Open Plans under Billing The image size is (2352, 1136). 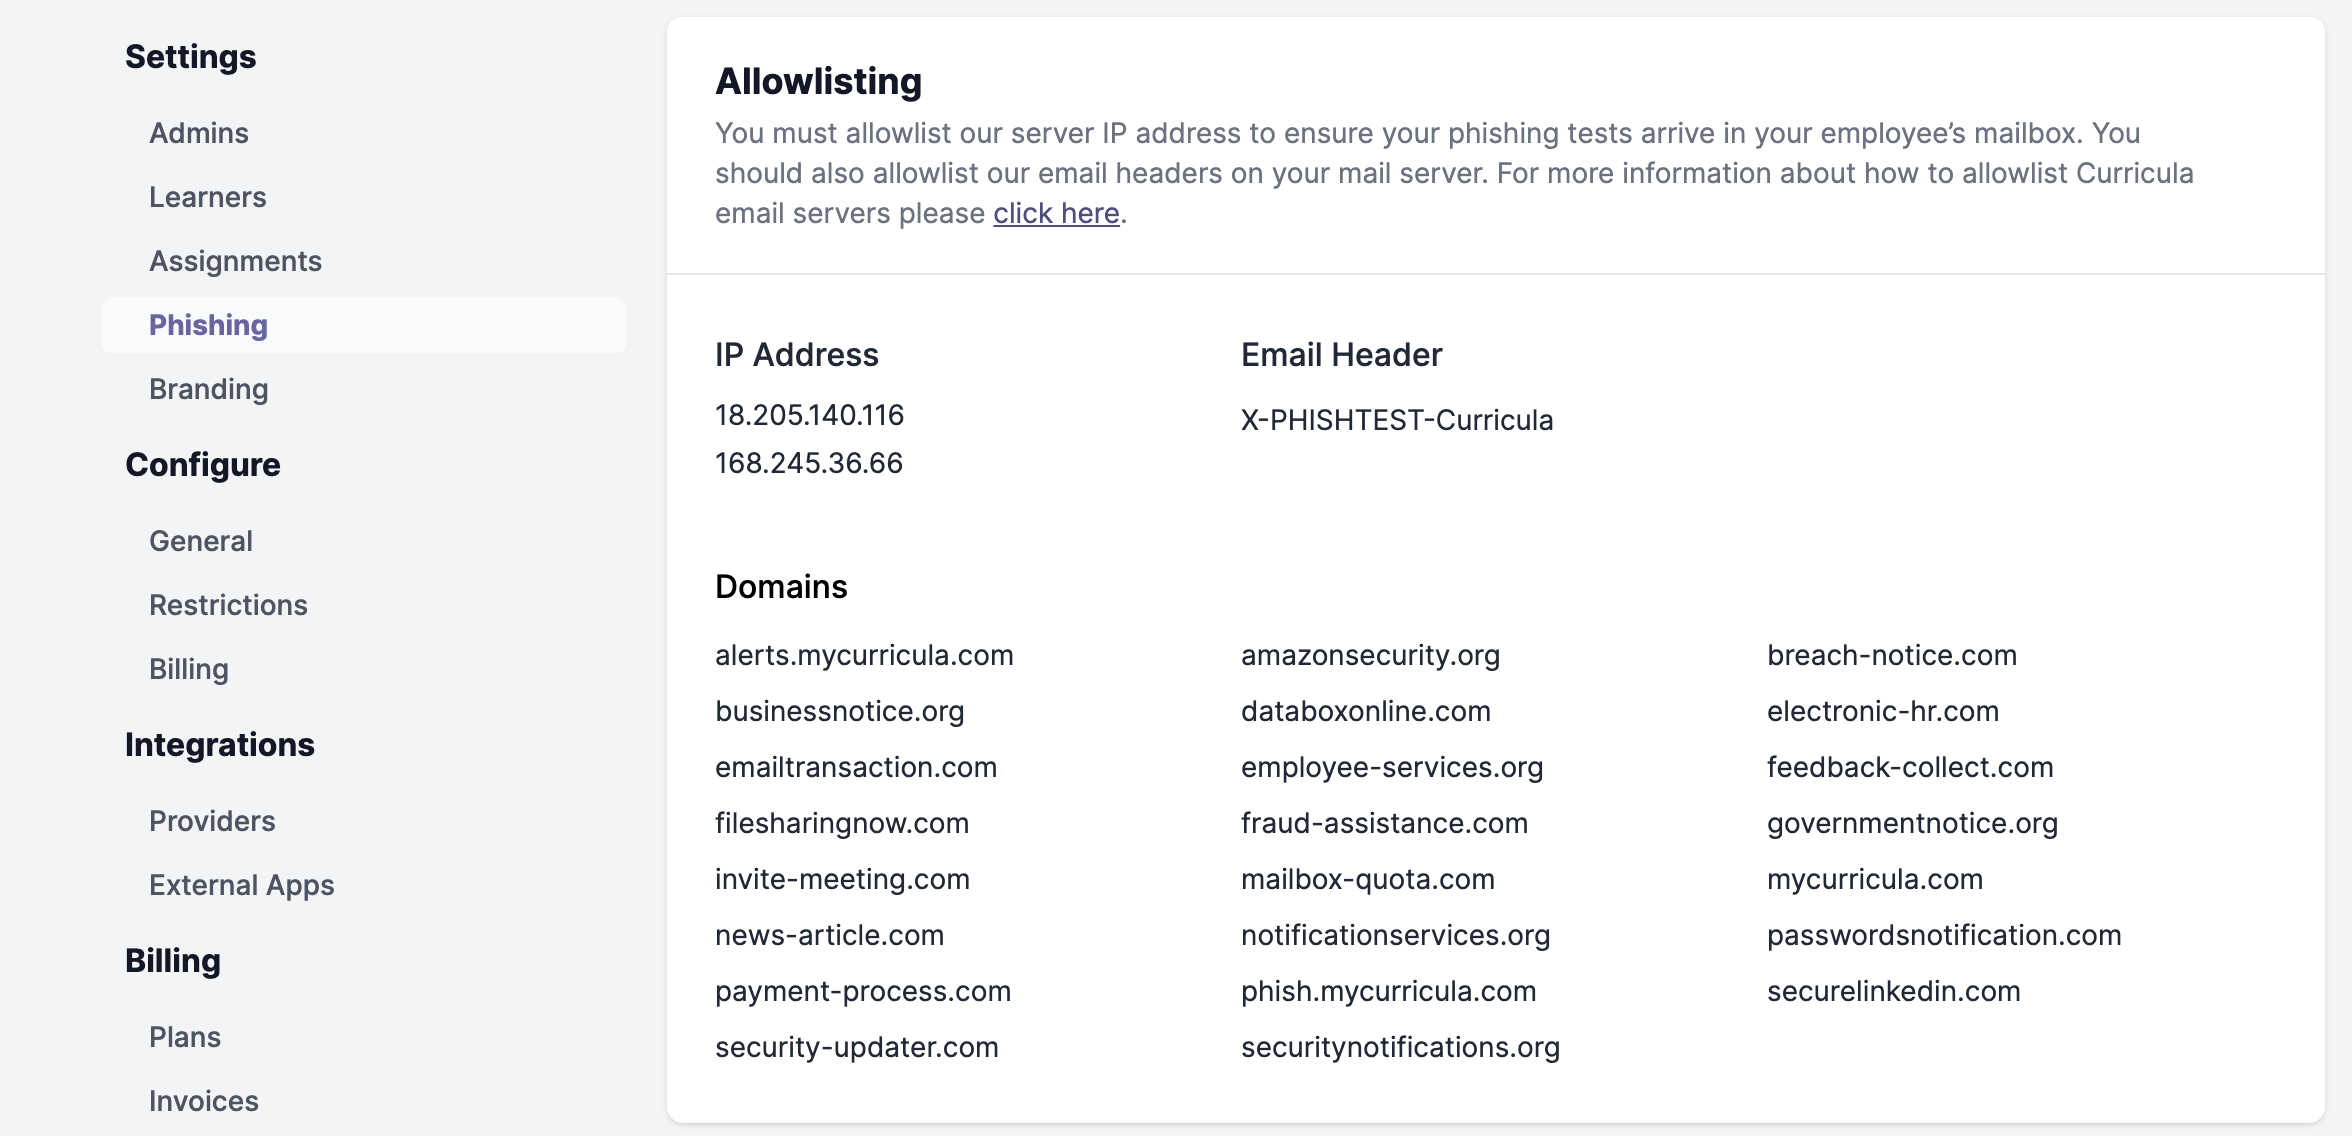pyautogui.click(x=184, y=1037)
